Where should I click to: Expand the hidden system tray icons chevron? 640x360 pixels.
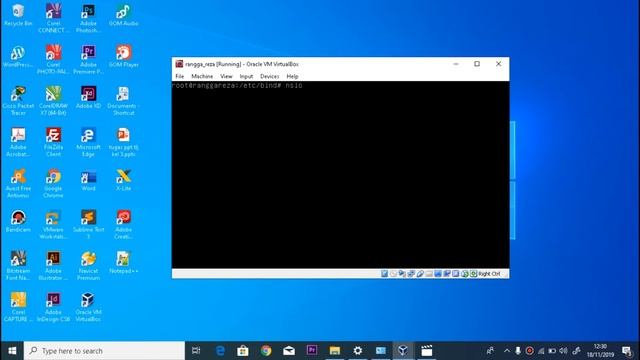coord(507,351)
